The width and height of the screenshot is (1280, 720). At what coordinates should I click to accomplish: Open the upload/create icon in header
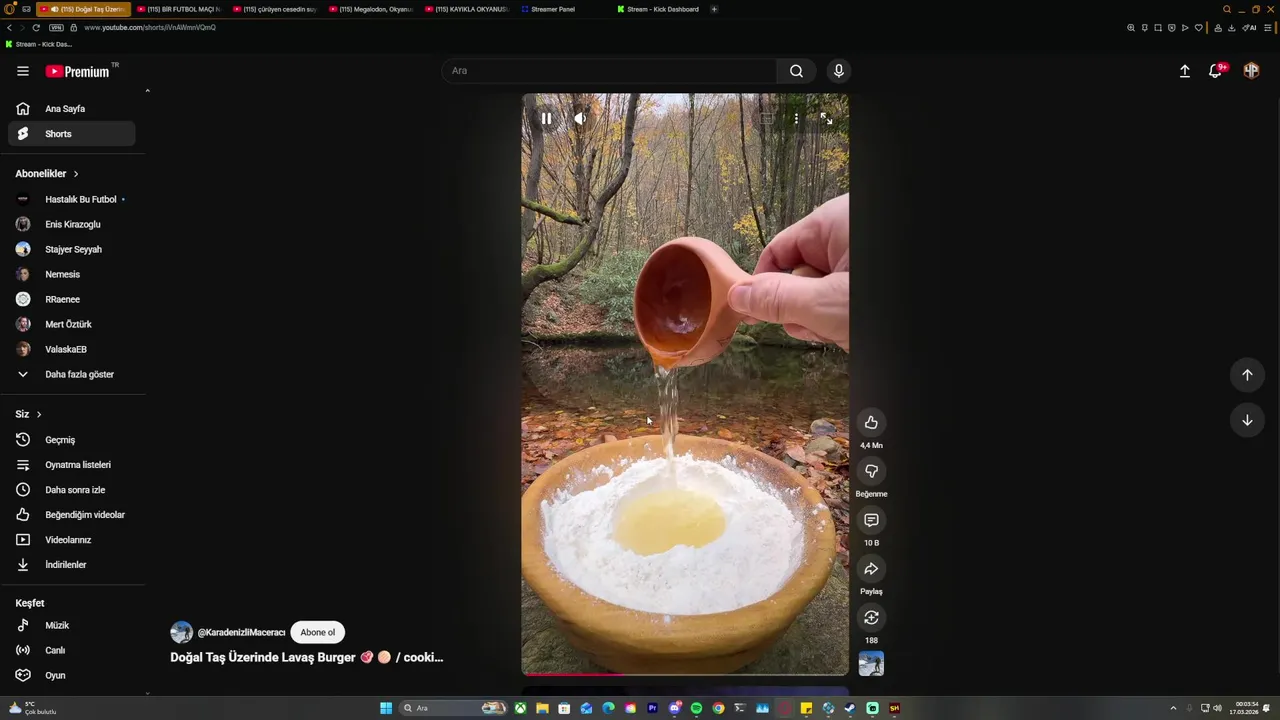[x=1185, y=71]
